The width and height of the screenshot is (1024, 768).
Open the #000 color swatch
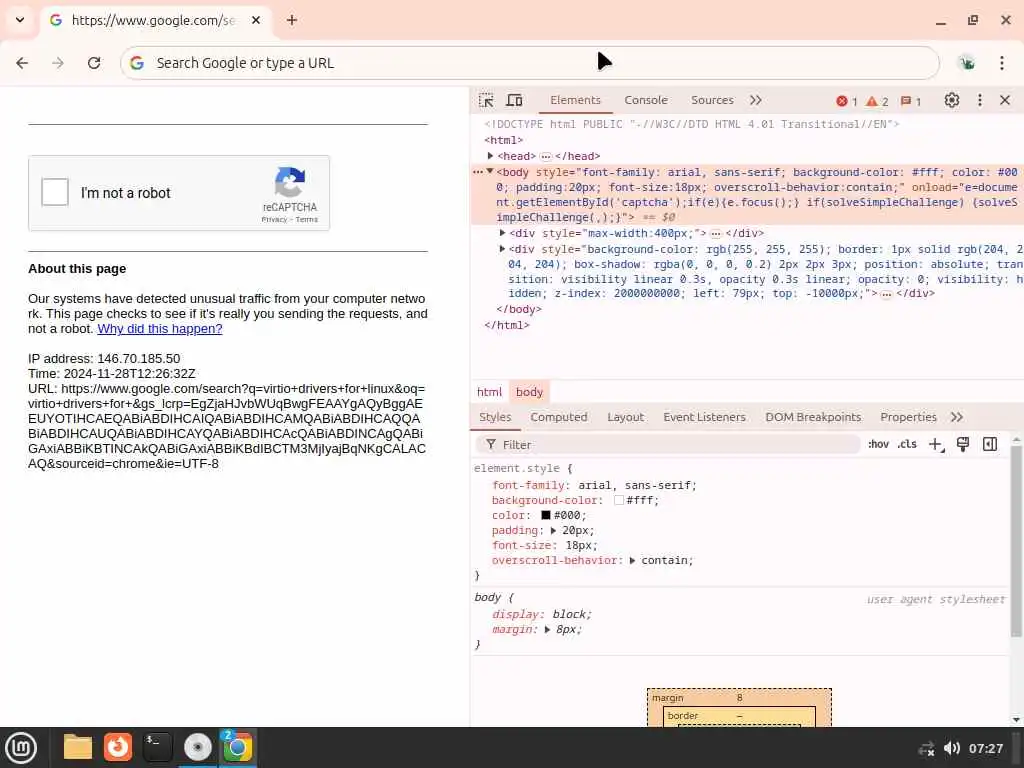click(x=546, y=515)
